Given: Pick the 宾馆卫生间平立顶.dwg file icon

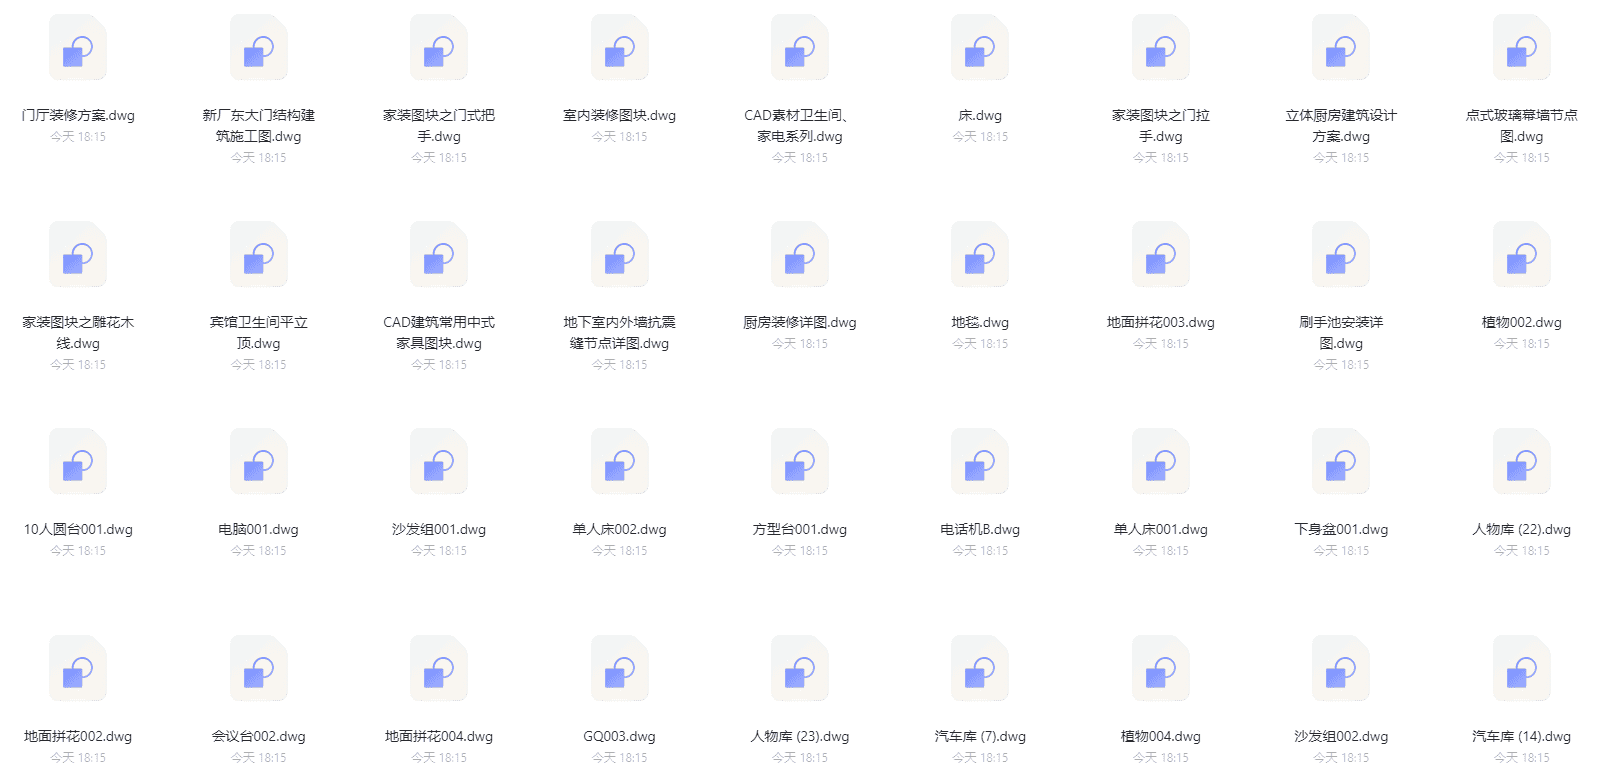Looking at the screenshot, I should pyautogui.click(x=259, y=255).
